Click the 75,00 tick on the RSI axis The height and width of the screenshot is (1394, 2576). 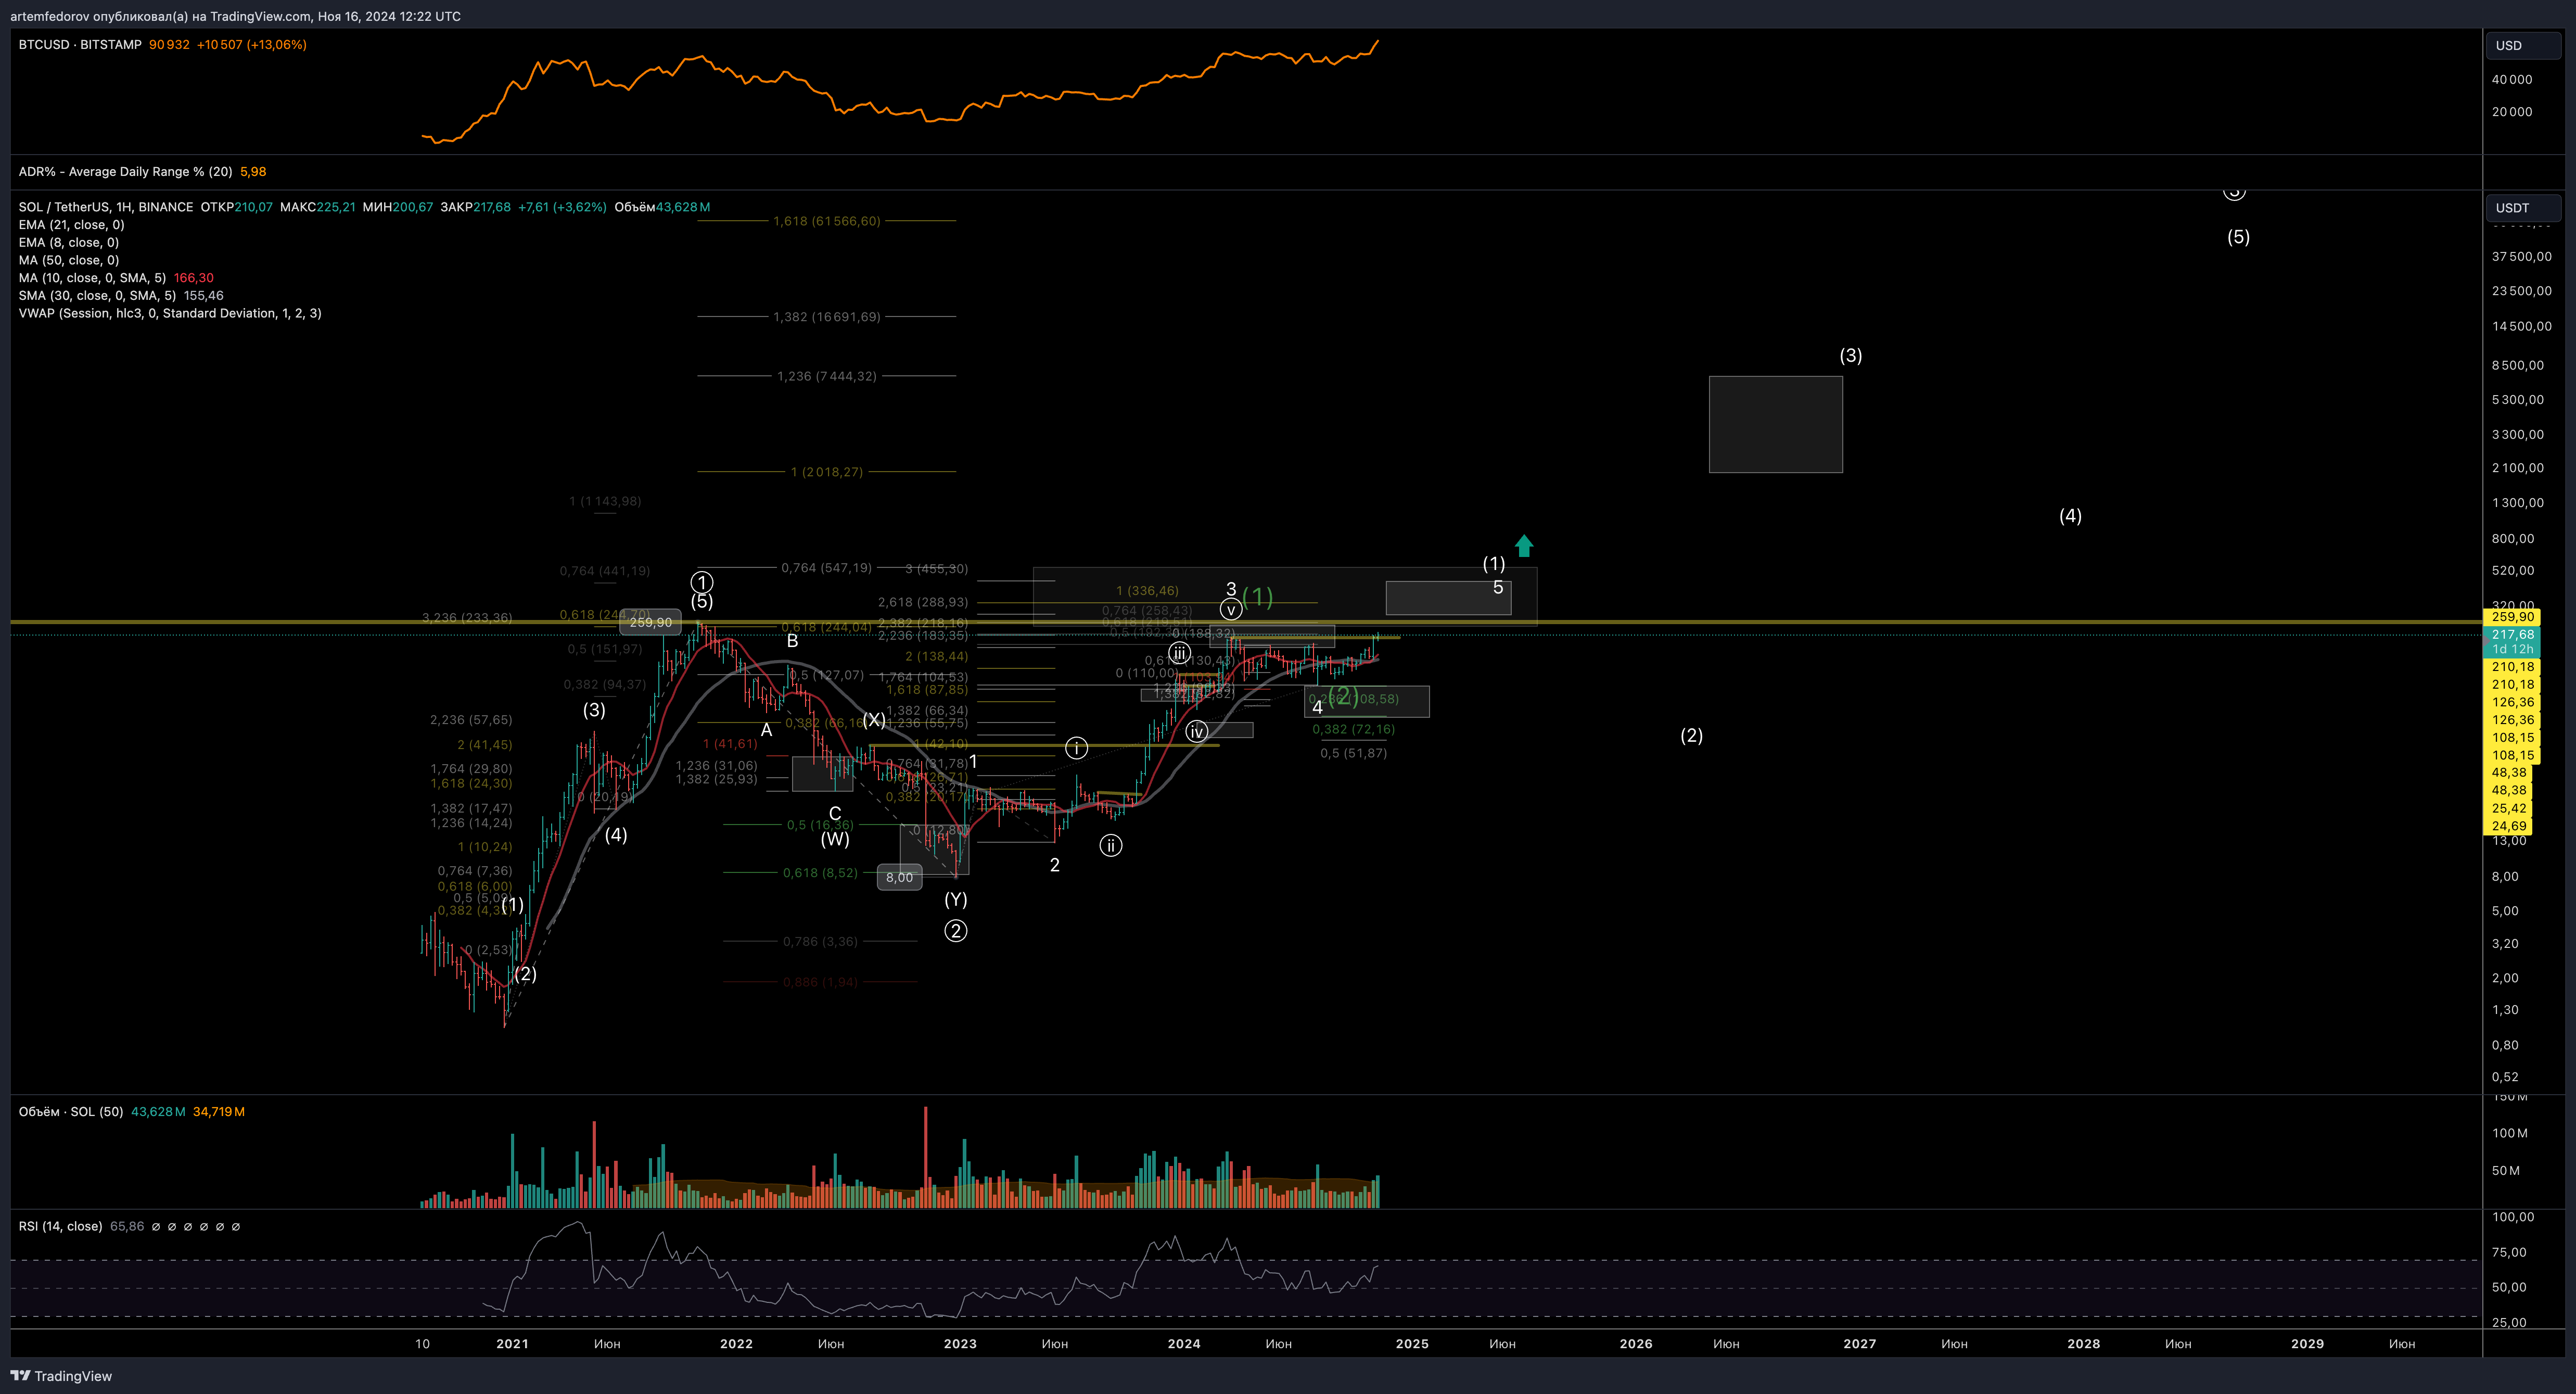pos(2510,1253)
